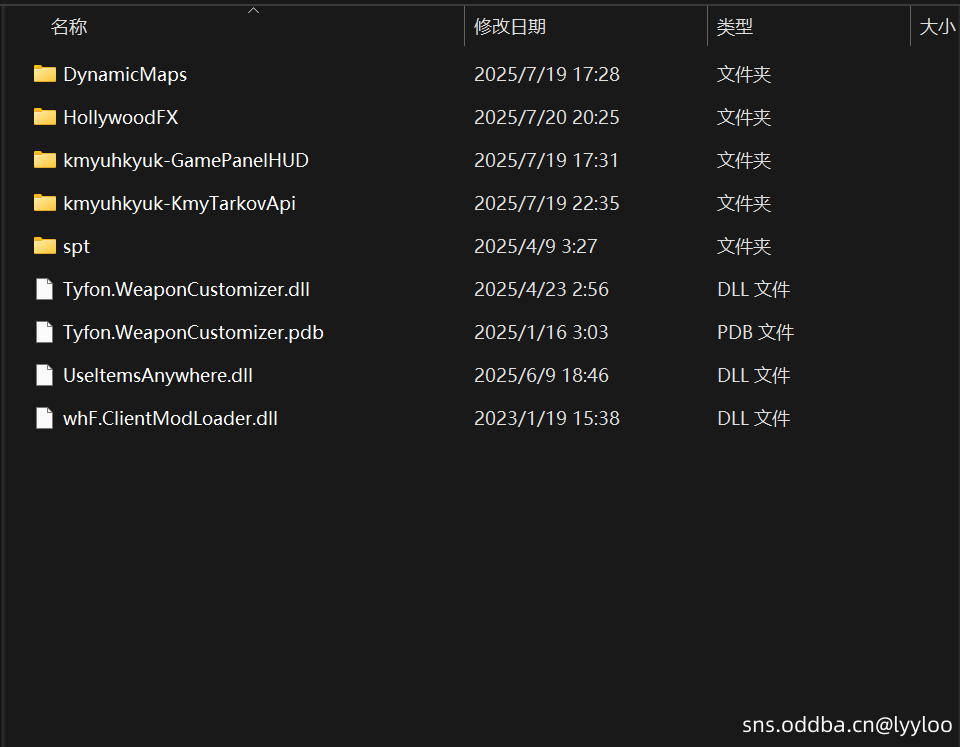This screenshot has height=747, width=960.
Task: Select the kmyuhkyuk-GamePanelHUD name text
Action: (186, 160)
